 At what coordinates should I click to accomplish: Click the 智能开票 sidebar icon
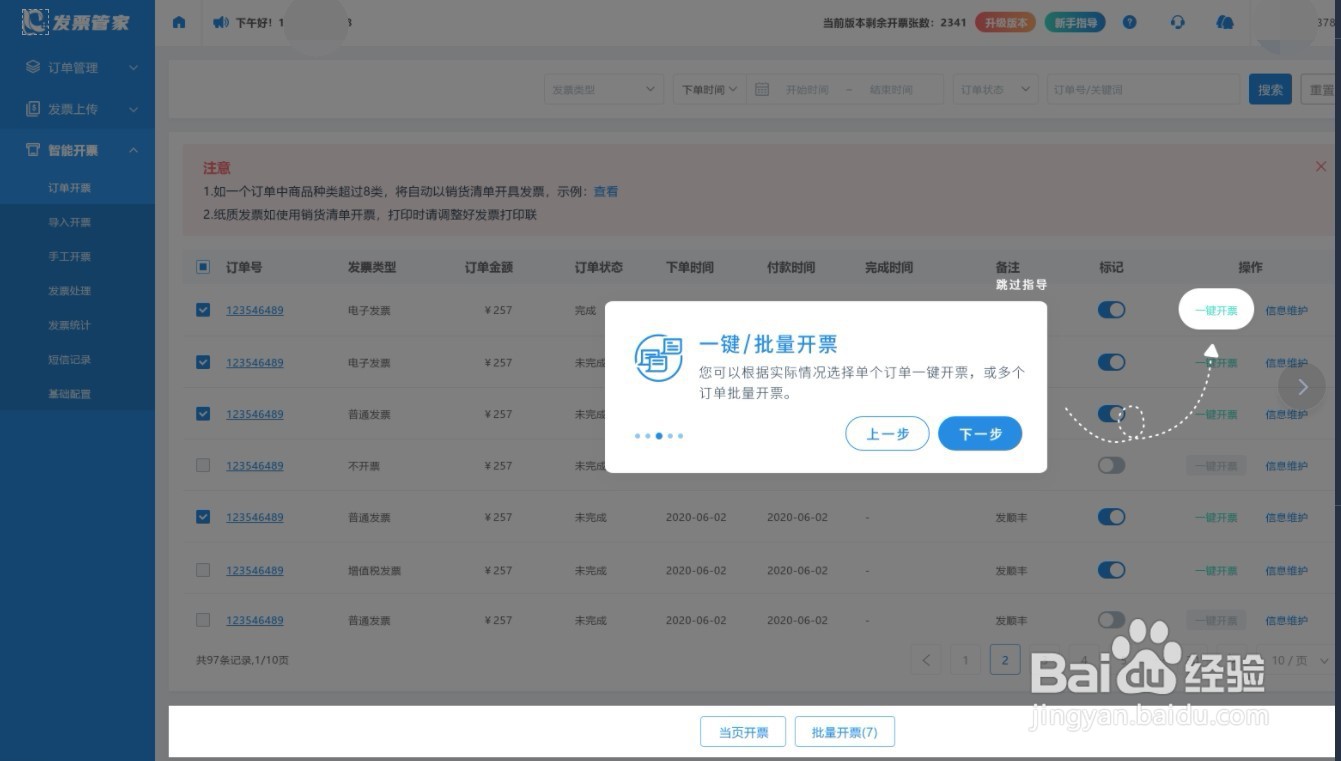coord(33,150)
